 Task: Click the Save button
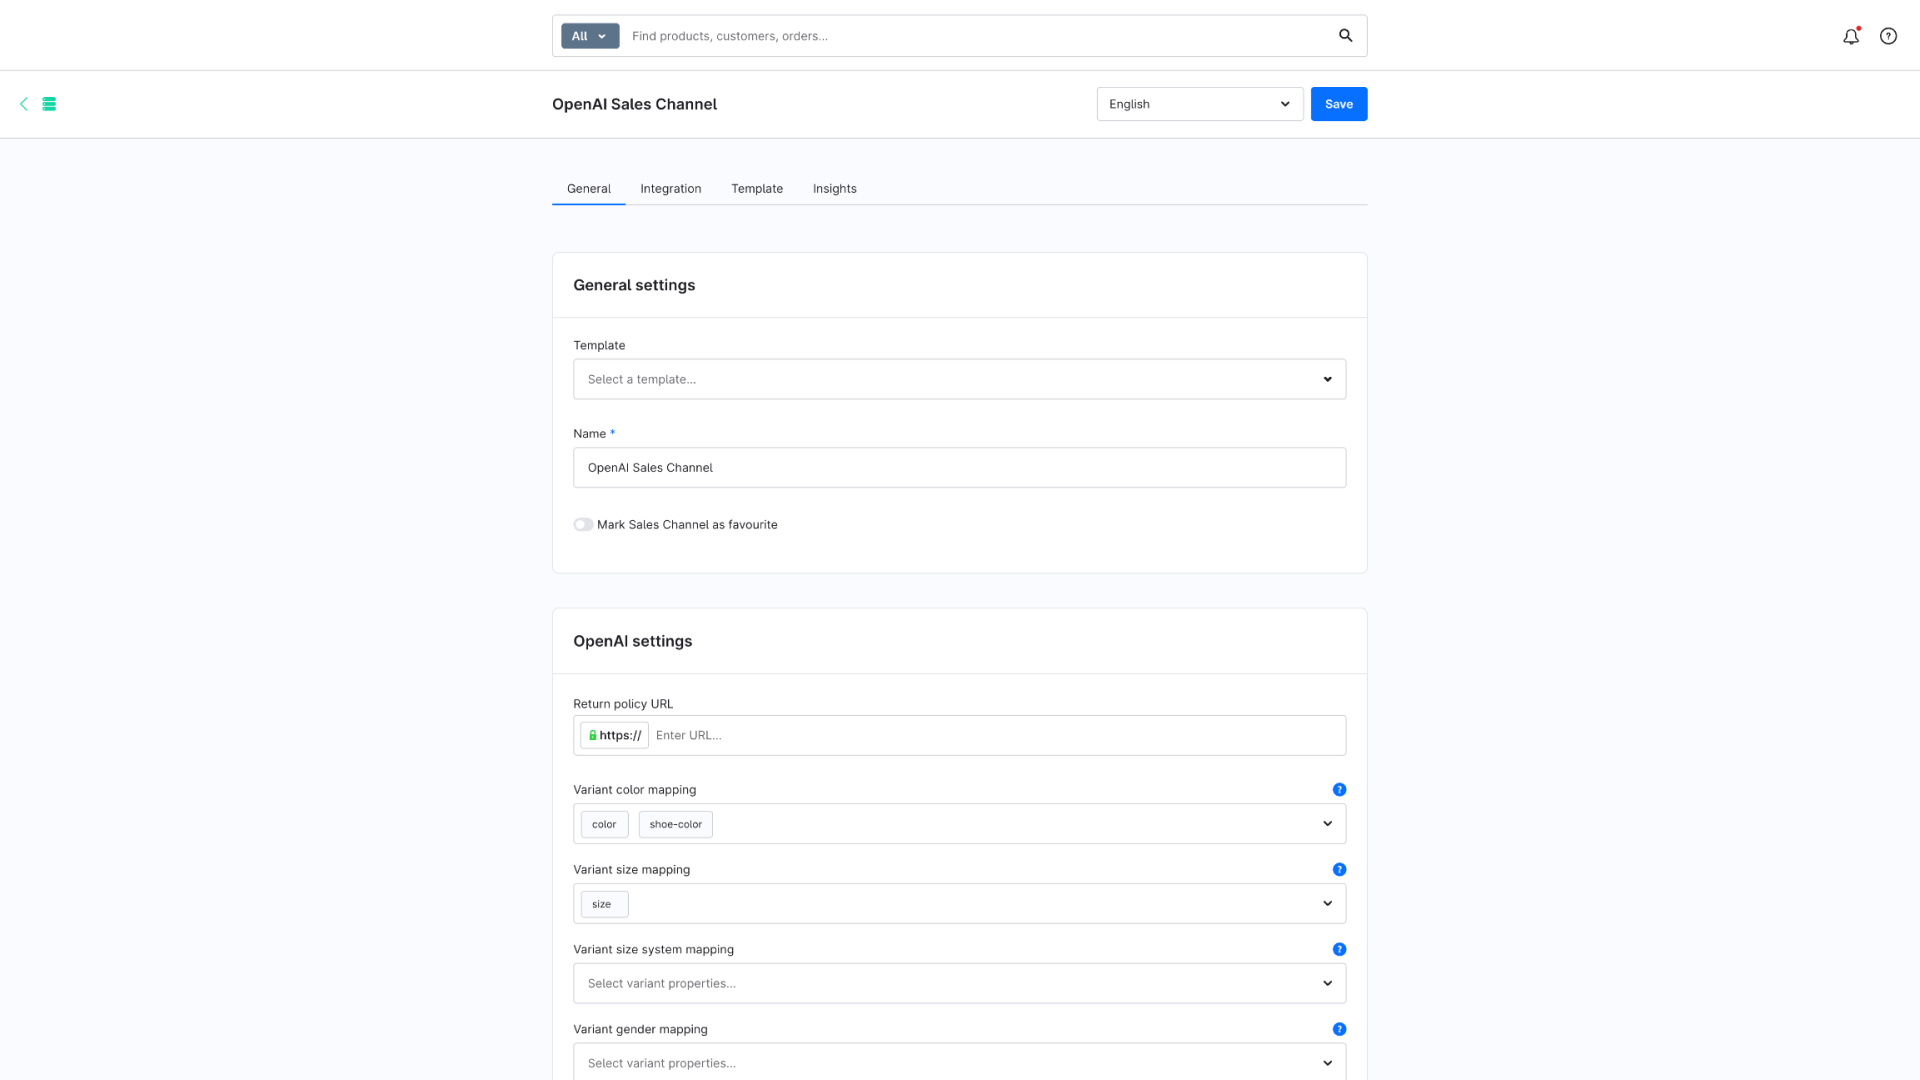1338,104
